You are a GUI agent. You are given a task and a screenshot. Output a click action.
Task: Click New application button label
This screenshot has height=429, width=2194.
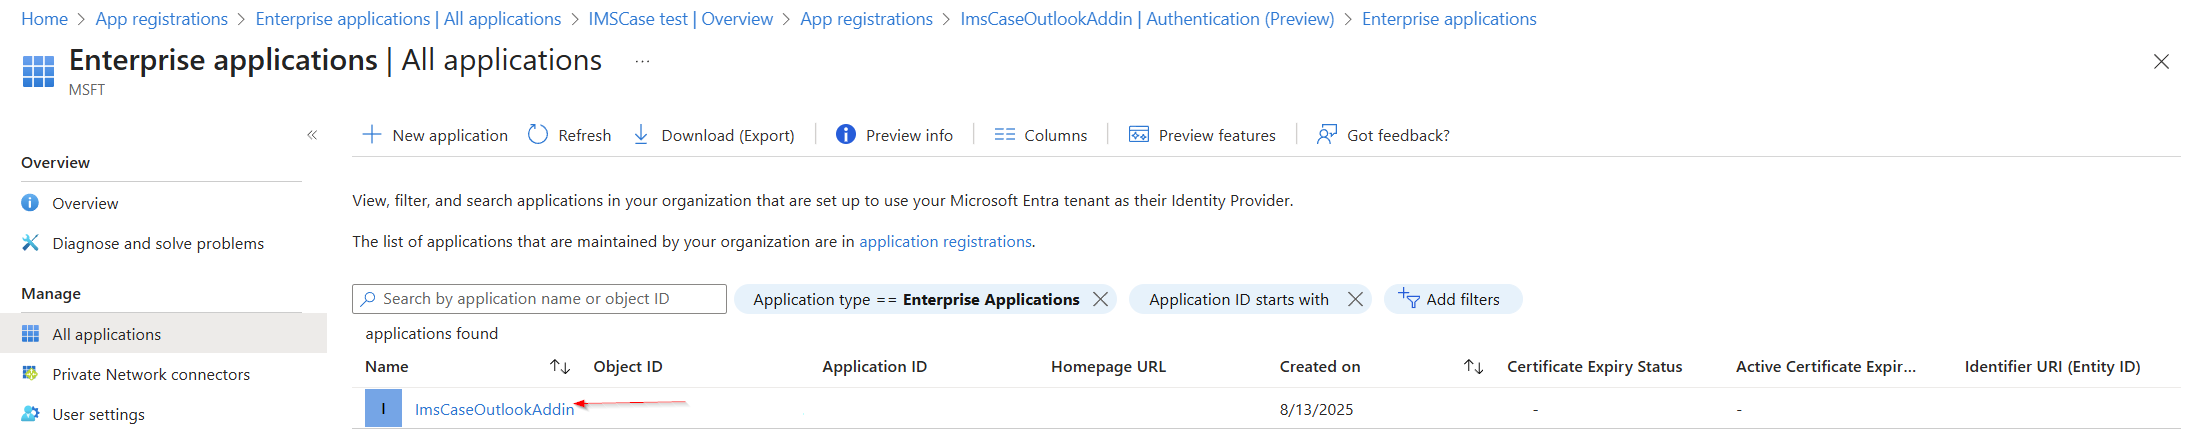(450, 135)
